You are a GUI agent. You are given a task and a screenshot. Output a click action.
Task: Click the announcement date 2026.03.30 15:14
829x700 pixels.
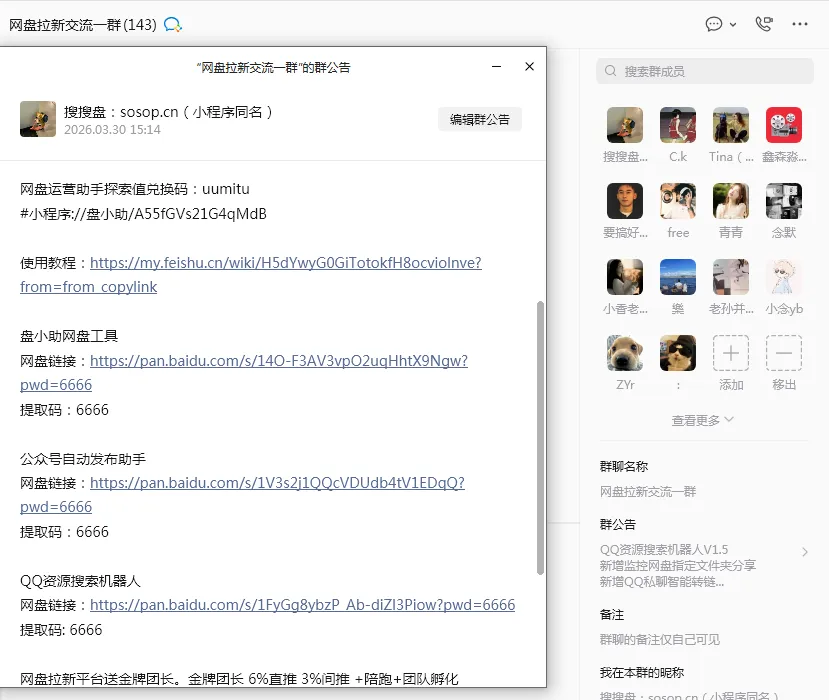(x=112, y=130)
